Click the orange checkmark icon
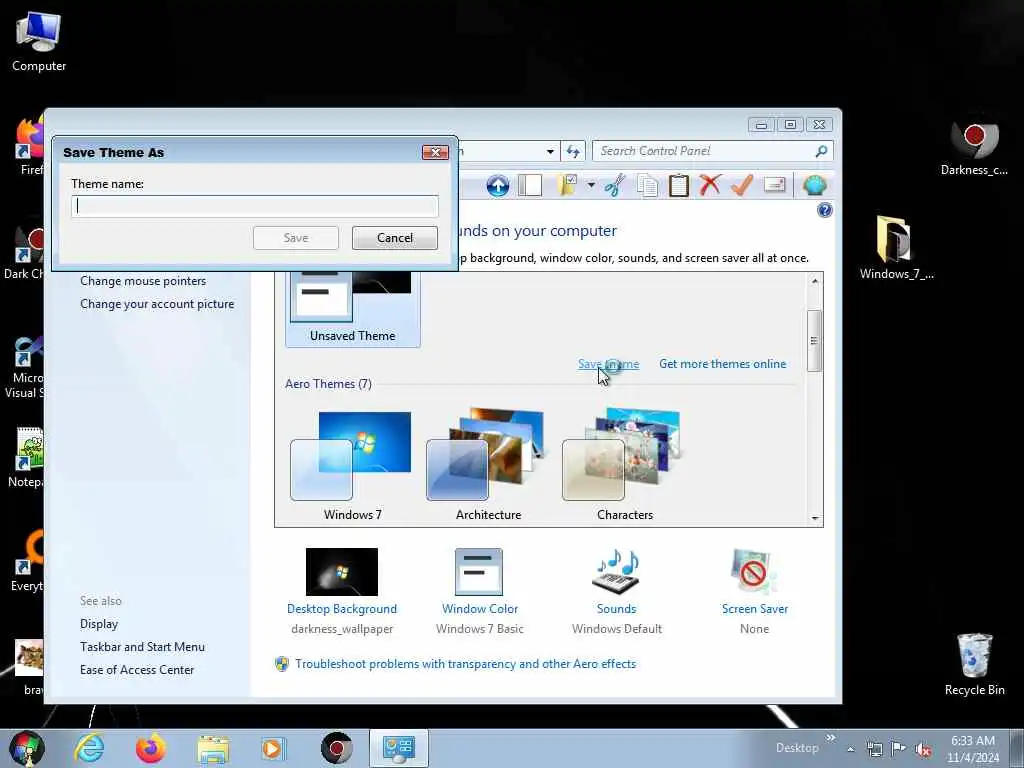 [x=742, y=185]
